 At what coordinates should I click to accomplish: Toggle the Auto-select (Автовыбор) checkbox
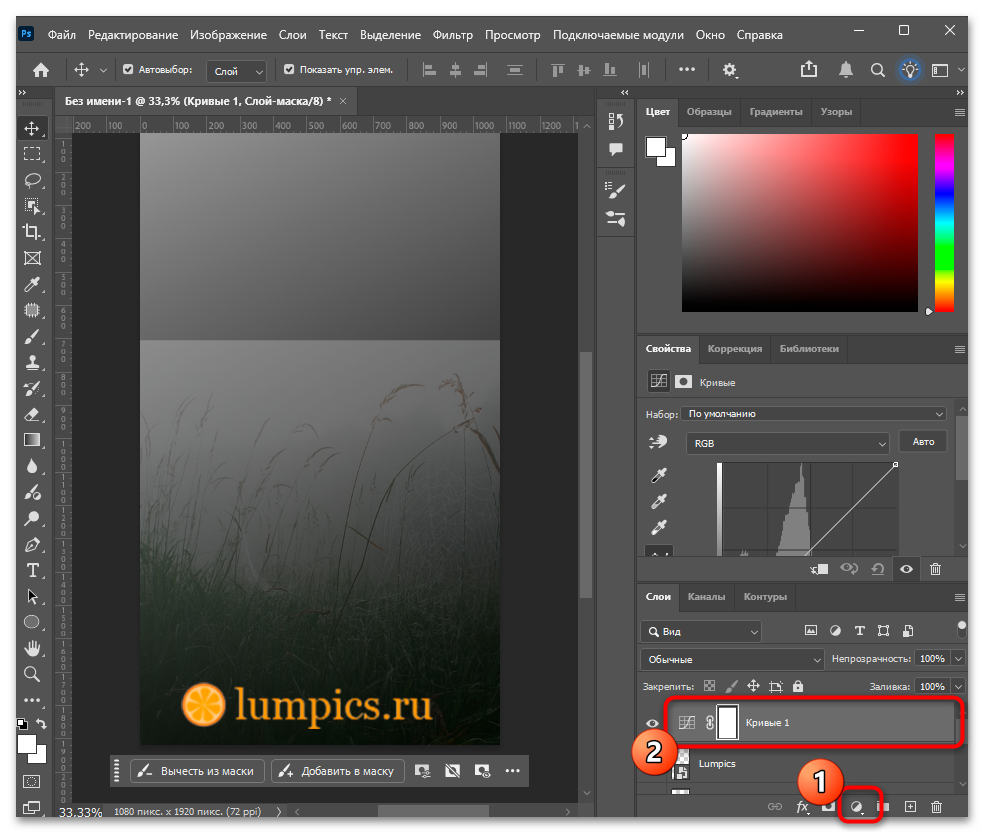point(128,70)
